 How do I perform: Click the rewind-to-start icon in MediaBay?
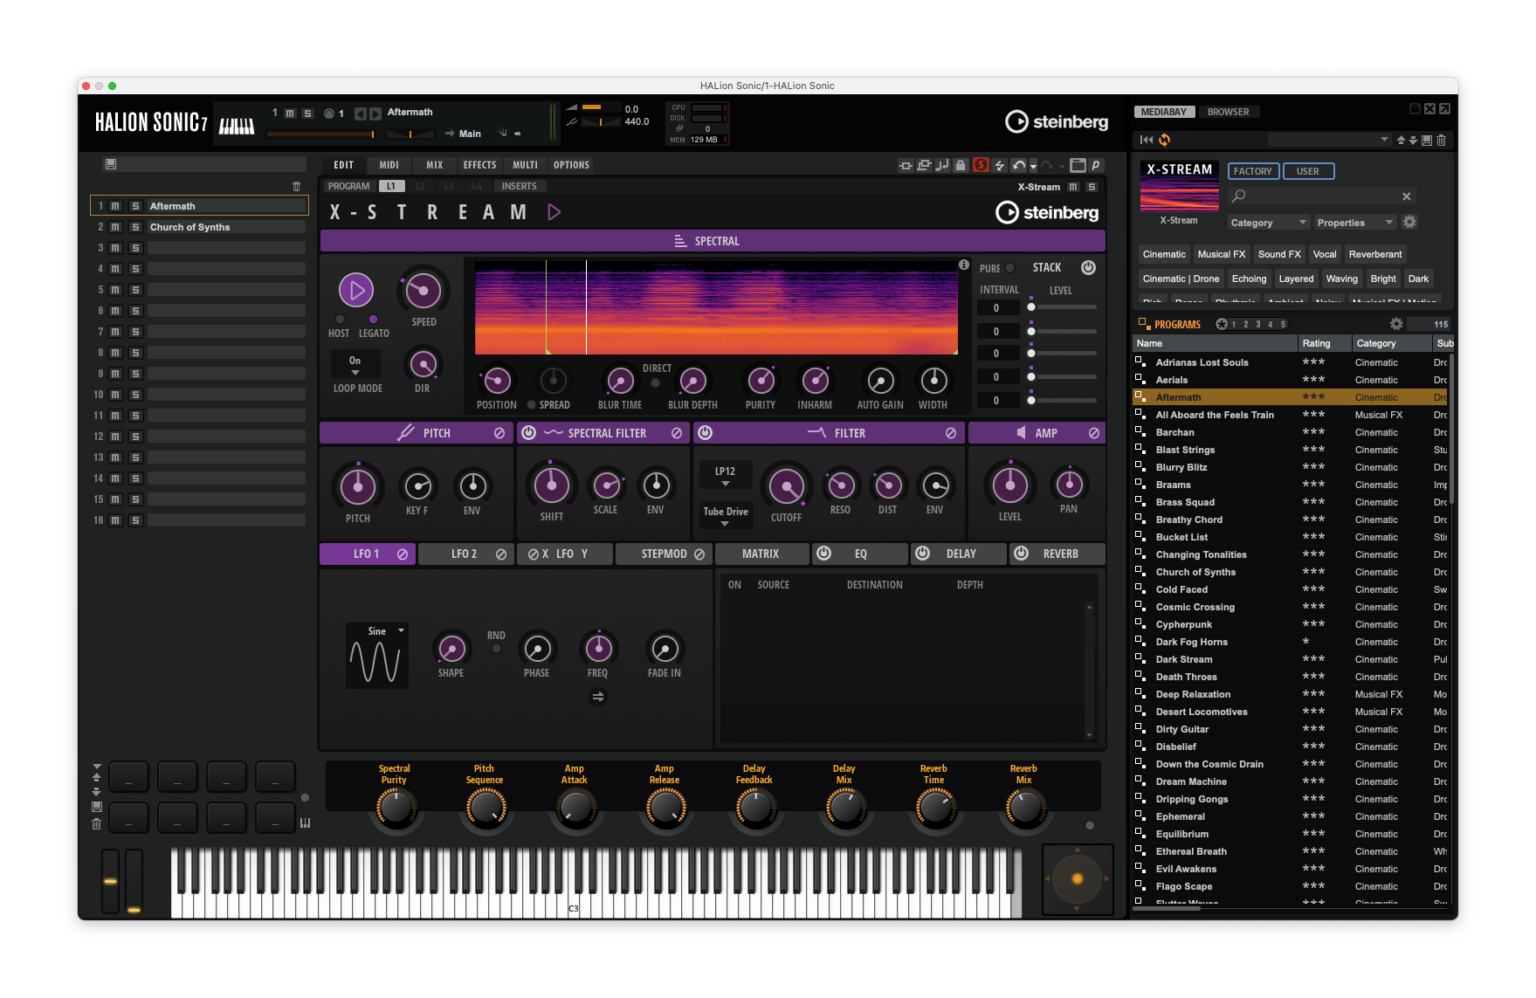click(x=1146, y=140)
